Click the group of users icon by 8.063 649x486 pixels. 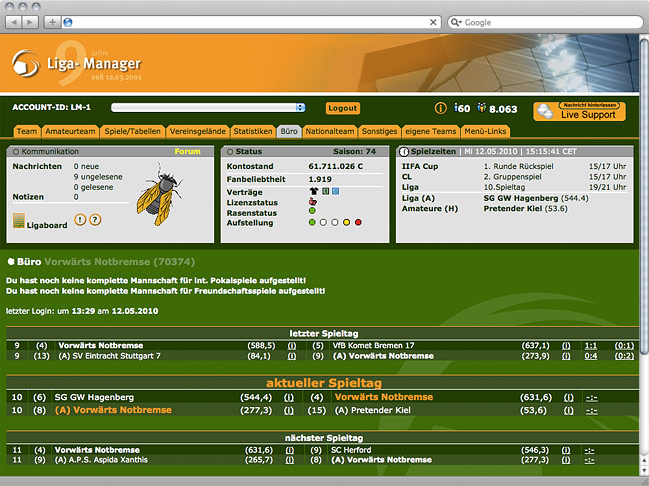pos(481,108)
